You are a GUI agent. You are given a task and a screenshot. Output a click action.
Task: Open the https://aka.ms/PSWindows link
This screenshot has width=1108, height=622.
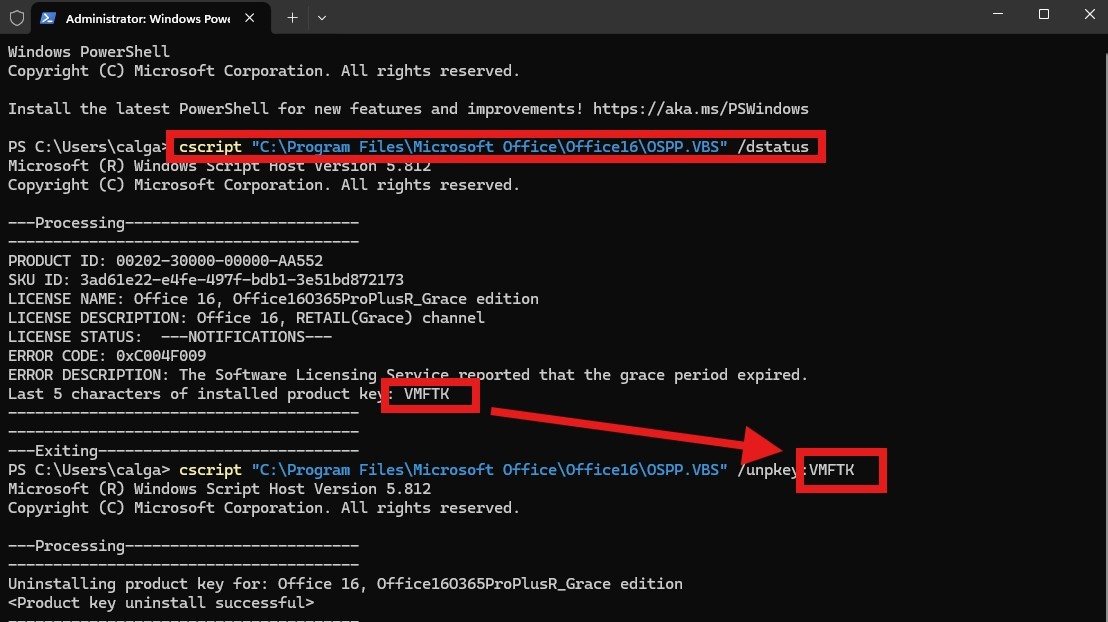pyautogui.click(x=700, y=108)
